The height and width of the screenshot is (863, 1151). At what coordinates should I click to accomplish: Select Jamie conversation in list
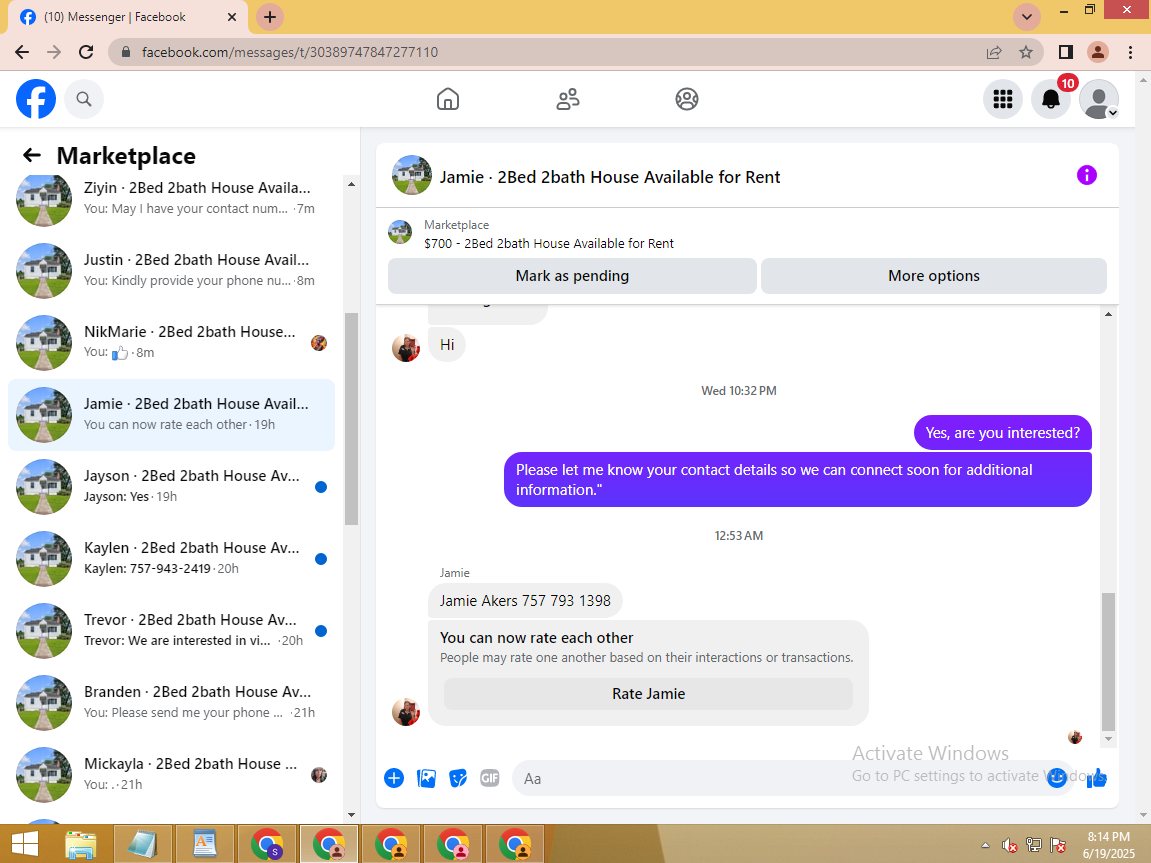click(172, 415)
